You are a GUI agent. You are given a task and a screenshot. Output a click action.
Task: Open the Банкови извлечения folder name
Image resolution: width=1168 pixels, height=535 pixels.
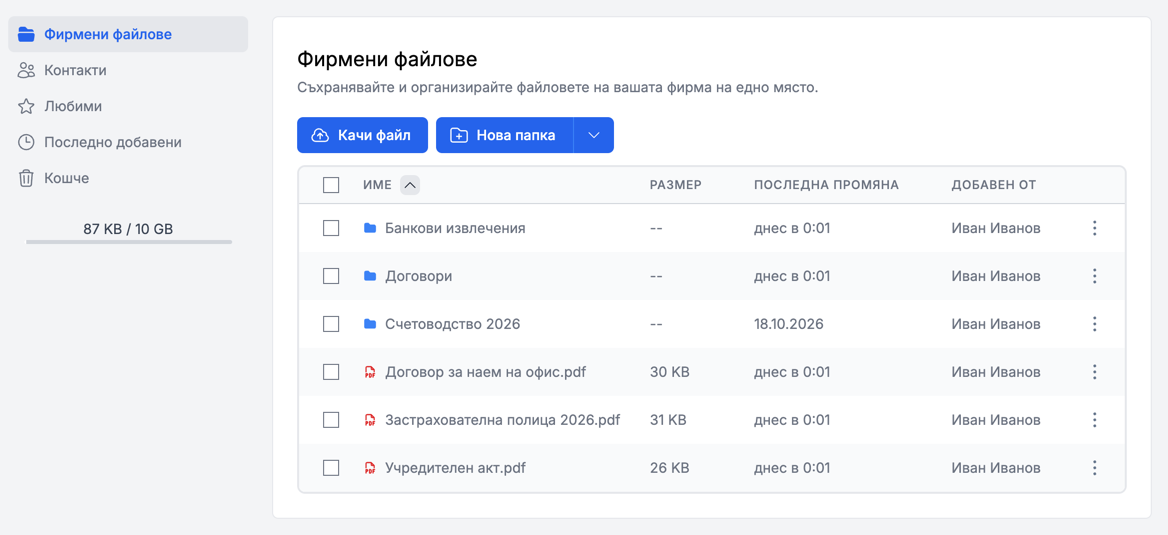[x=455, y=228]
